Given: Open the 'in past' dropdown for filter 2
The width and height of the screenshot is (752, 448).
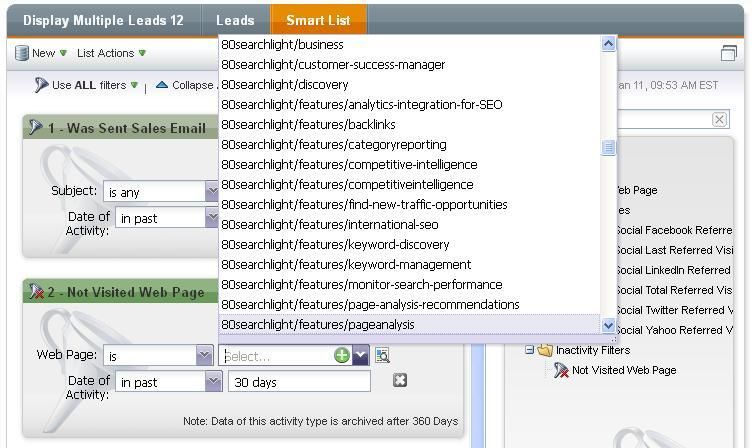Looking at the screenshot, I should point(213,381).
